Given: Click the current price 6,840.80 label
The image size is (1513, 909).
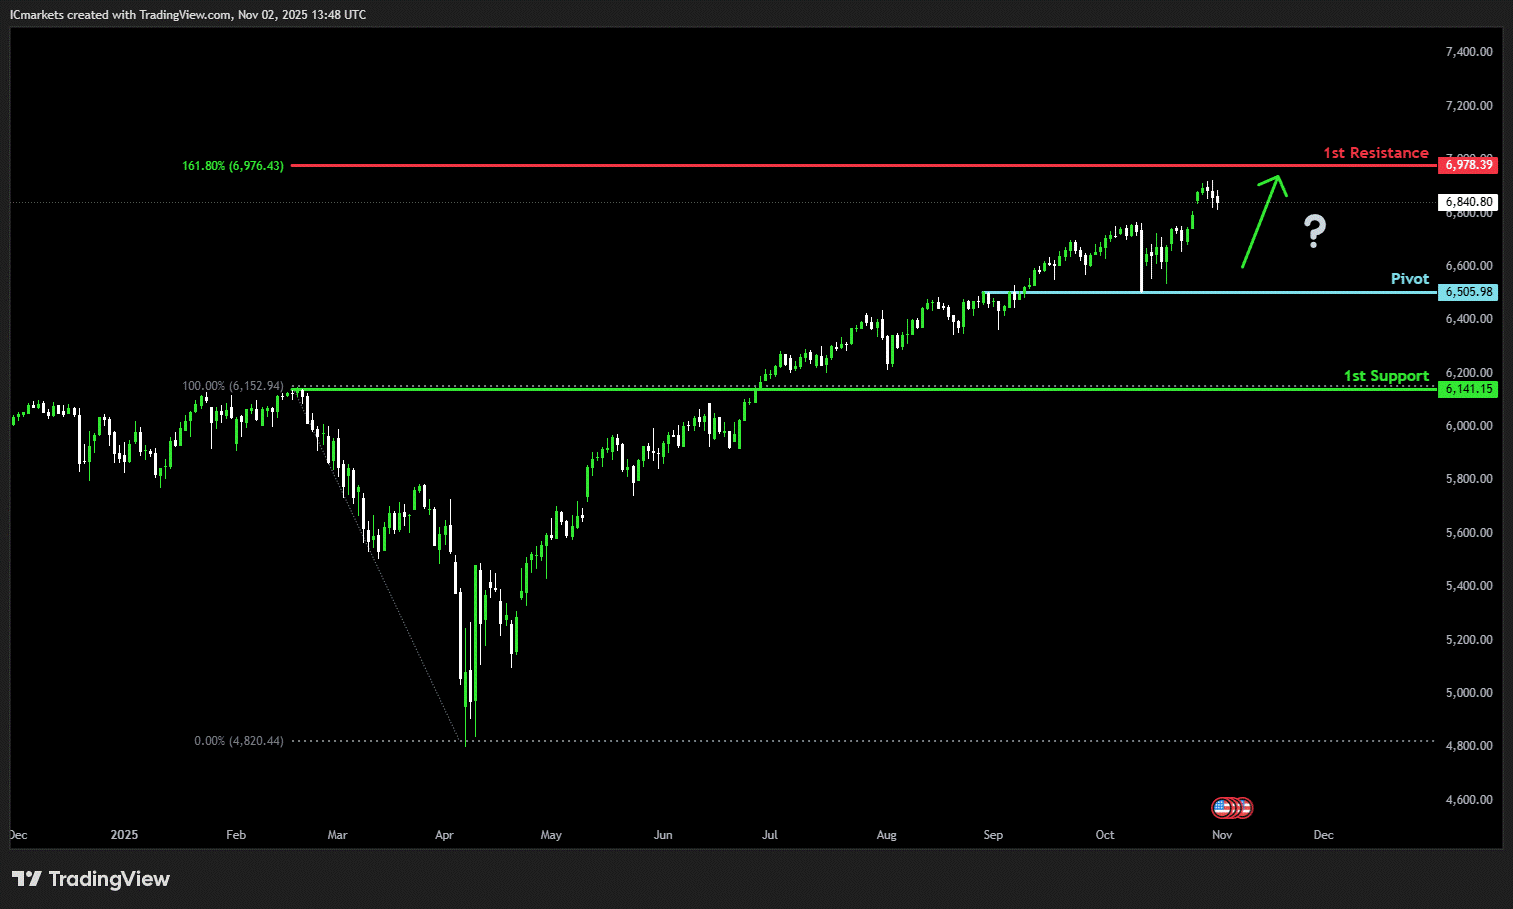Looking at the screenshot, I should tap(1468, 202).
